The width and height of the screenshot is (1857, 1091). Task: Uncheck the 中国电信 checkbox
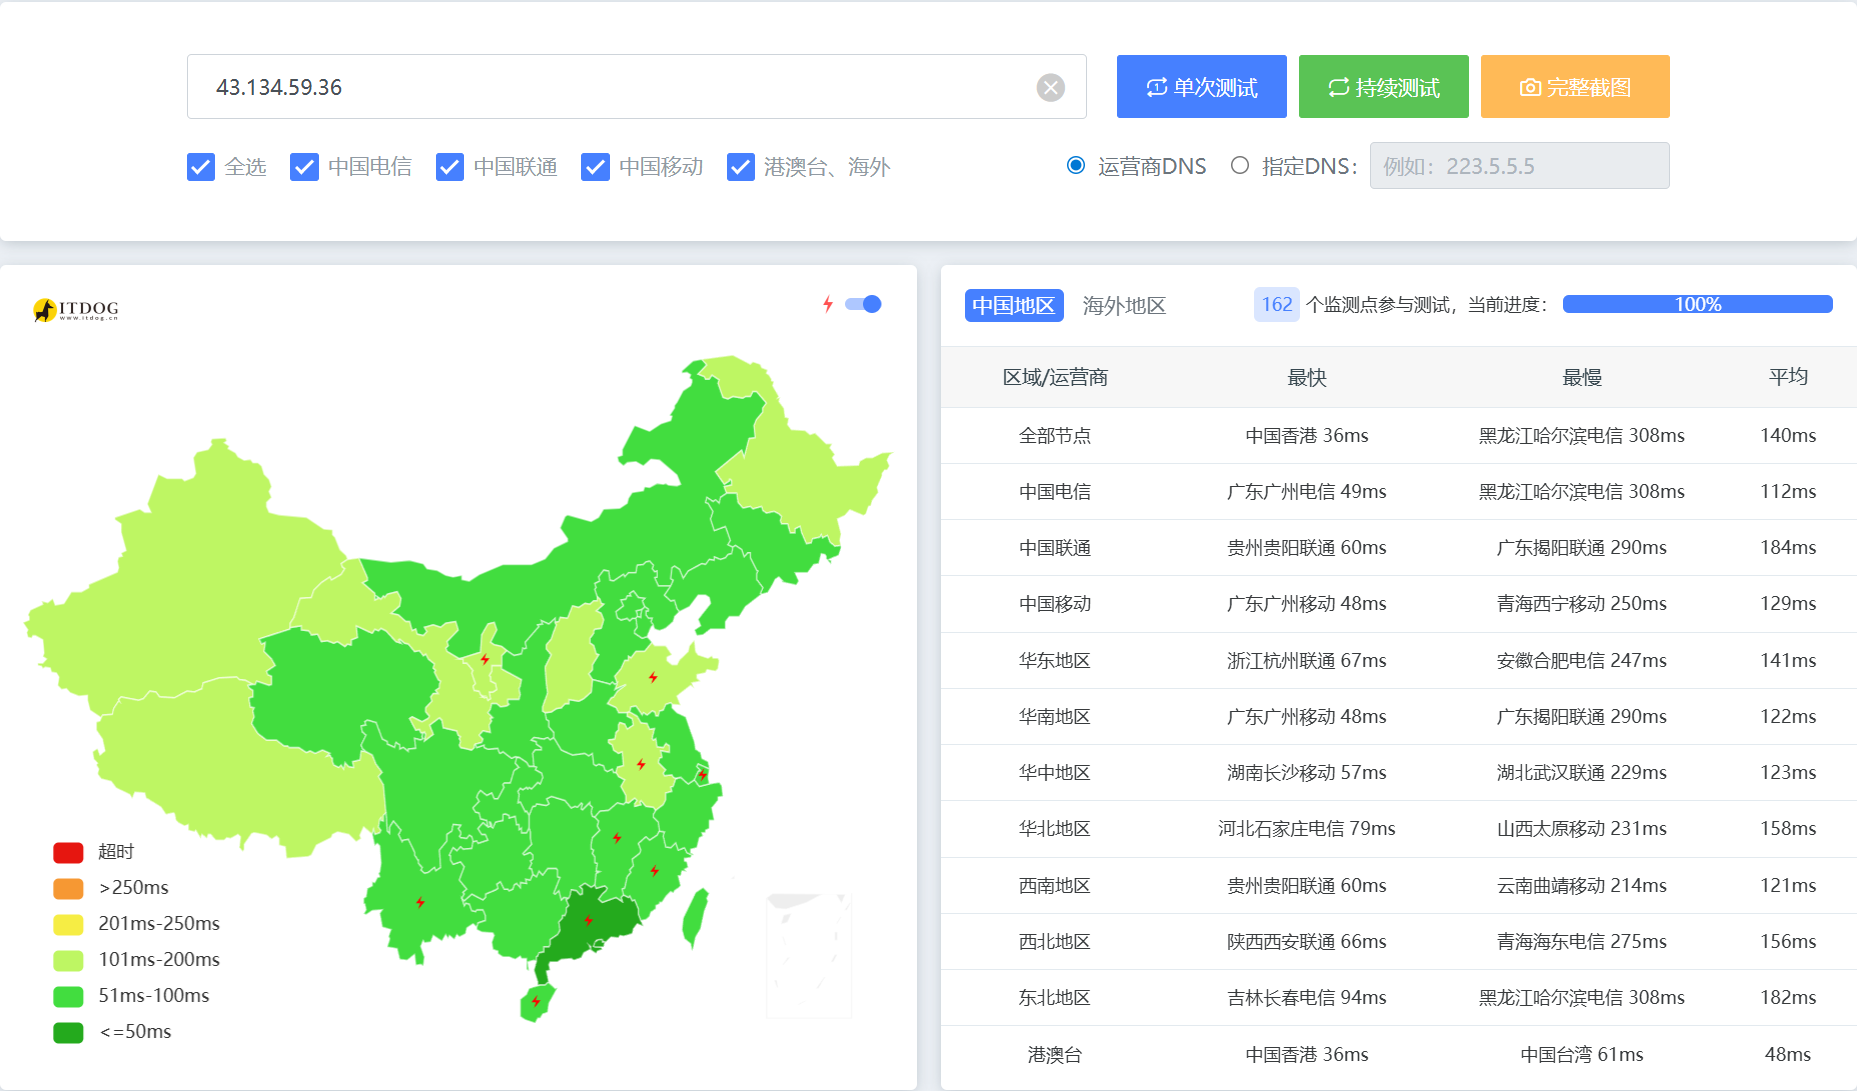pyautogui.click(x=304, y=167)
